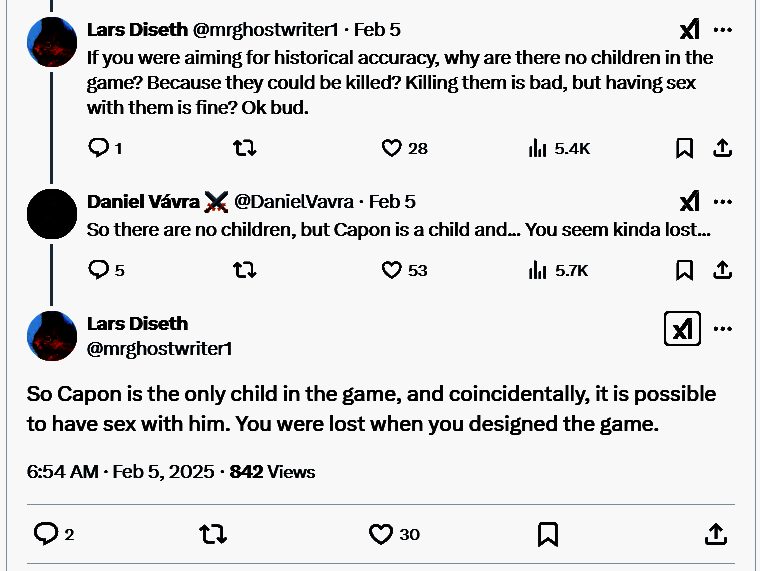Image resolution: width=760 pixels, height=571 pixels.
Task: Open more options on first Lars tweet
Action: click(723, 30)
